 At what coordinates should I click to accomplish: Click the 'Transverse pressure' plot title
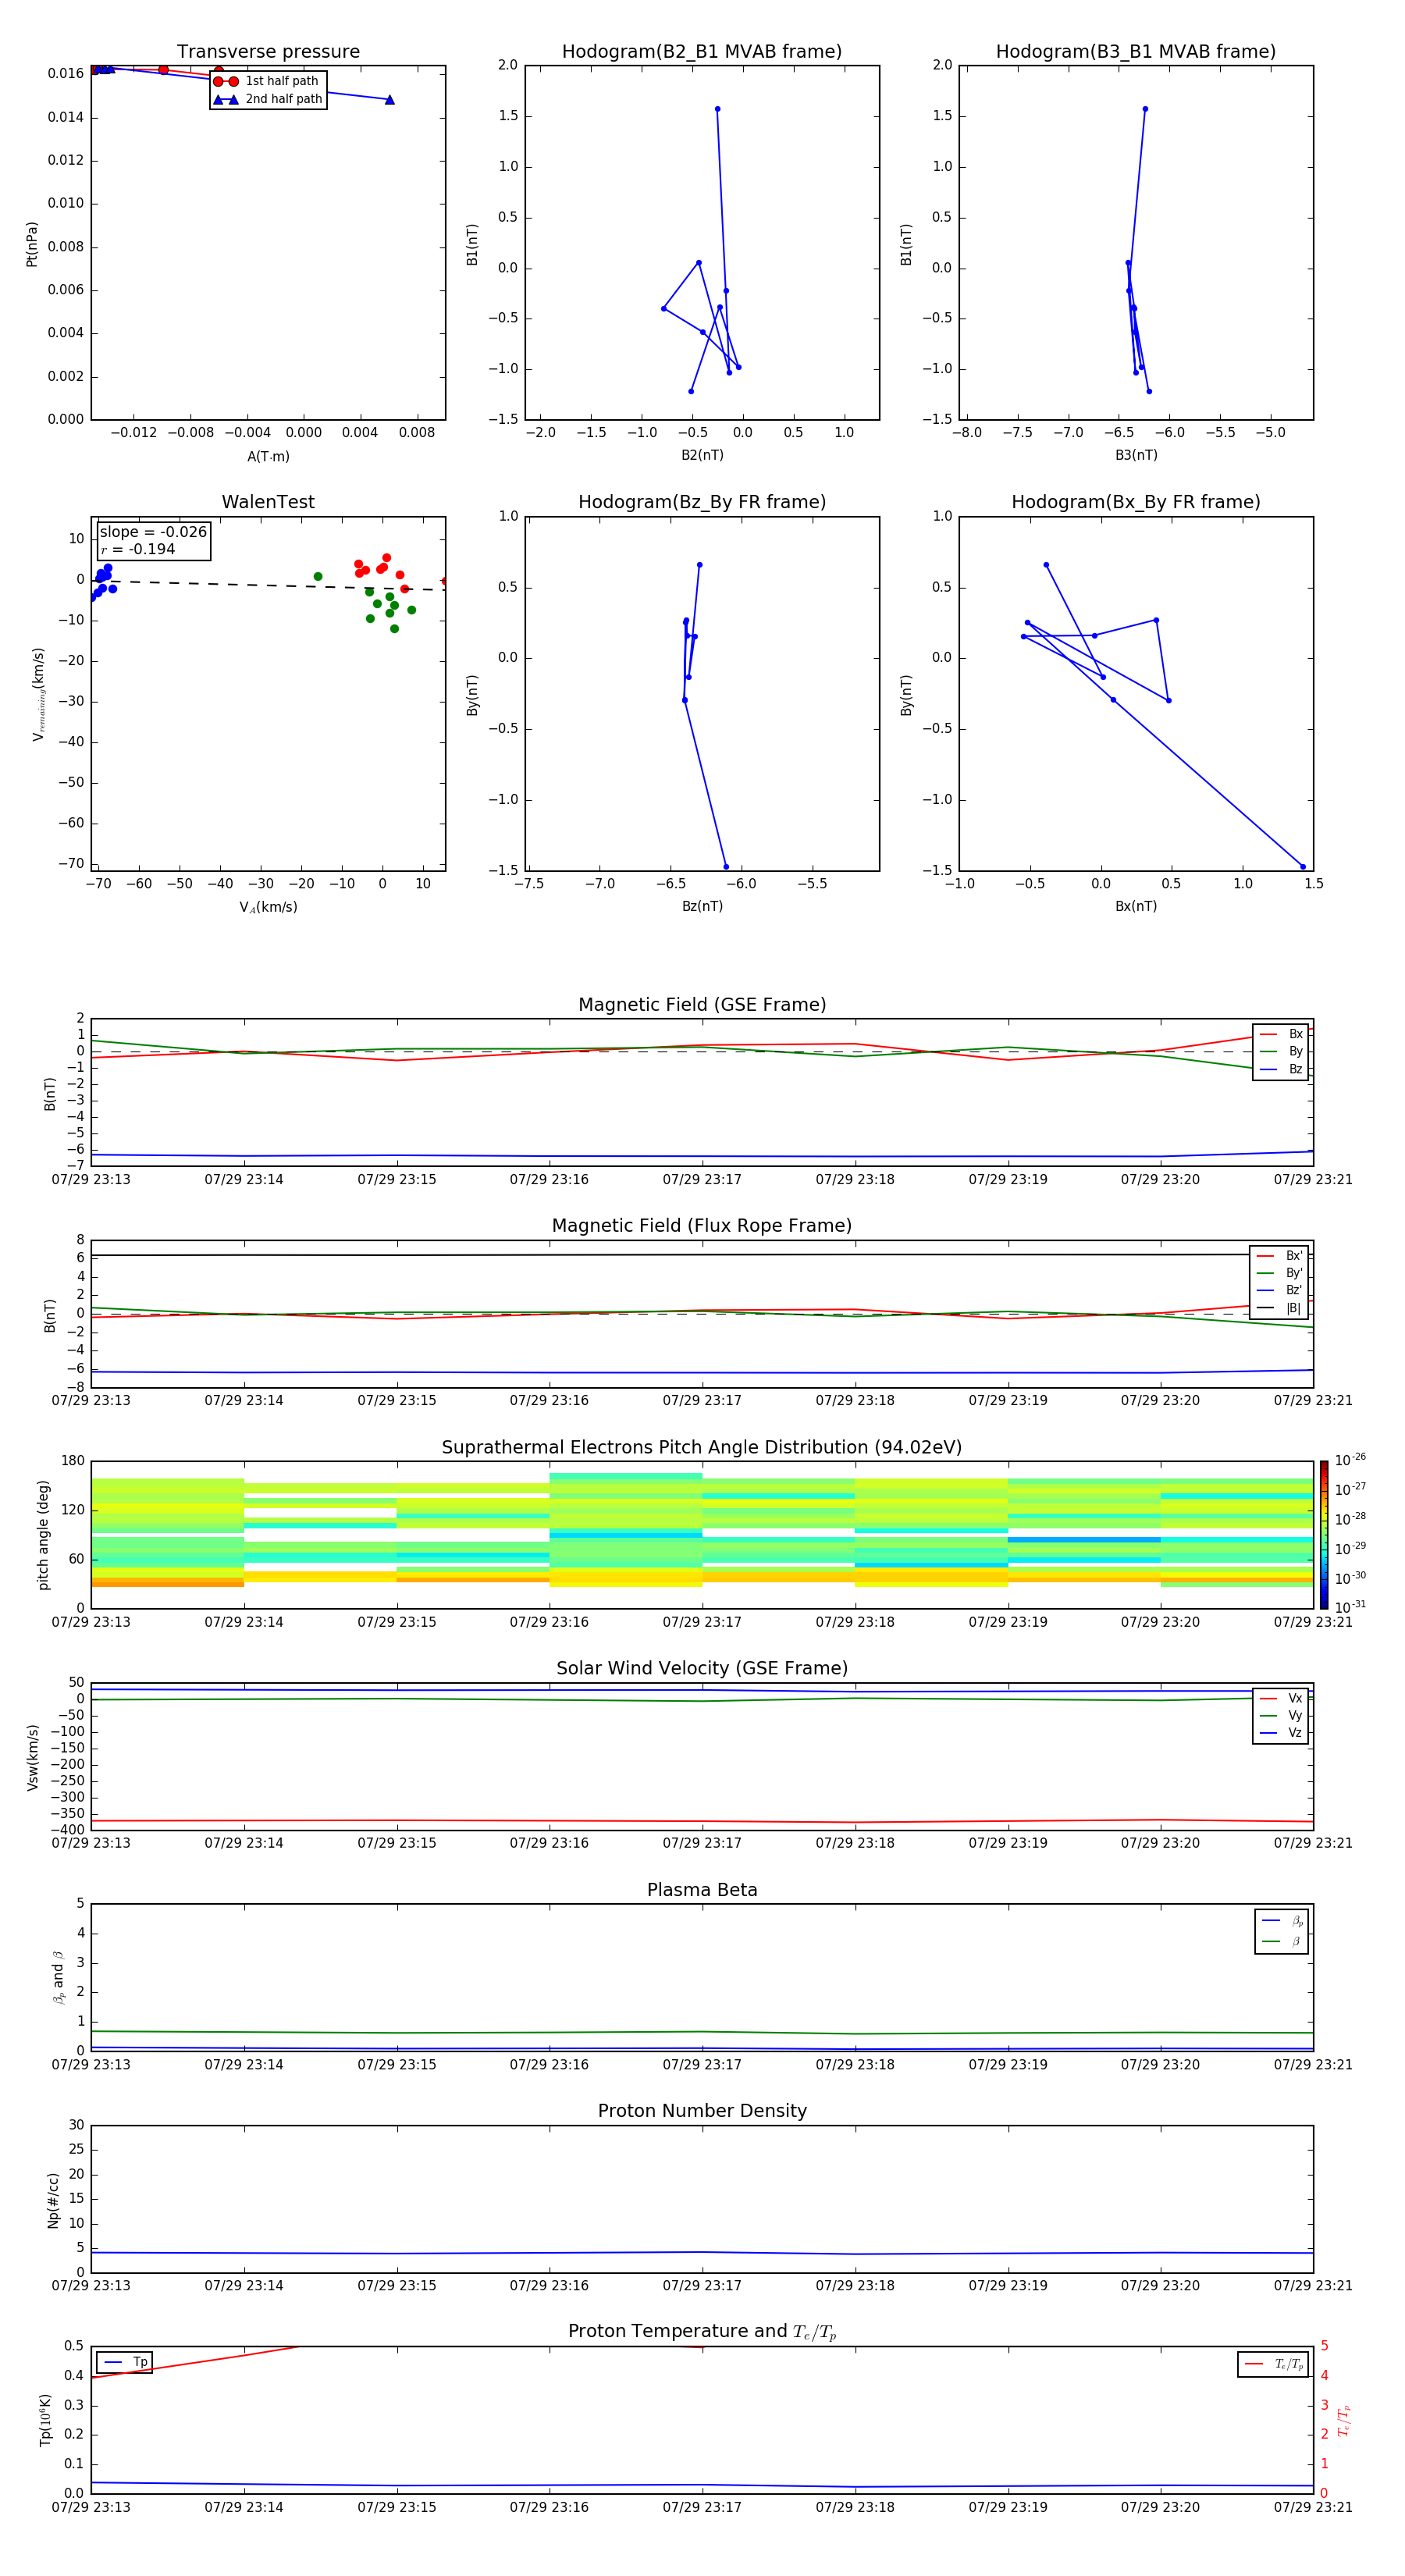pyautogui.click(x=268, y=51)
